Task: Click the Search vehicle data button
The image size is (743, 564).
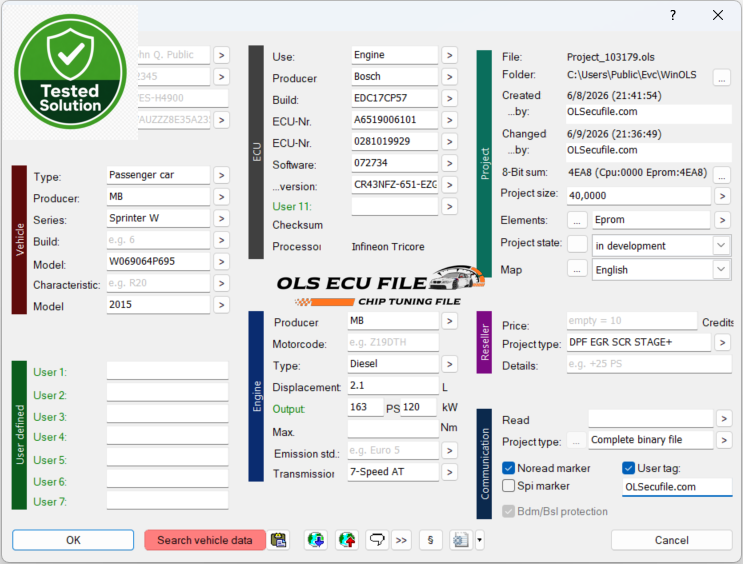Action: [205, 540]
